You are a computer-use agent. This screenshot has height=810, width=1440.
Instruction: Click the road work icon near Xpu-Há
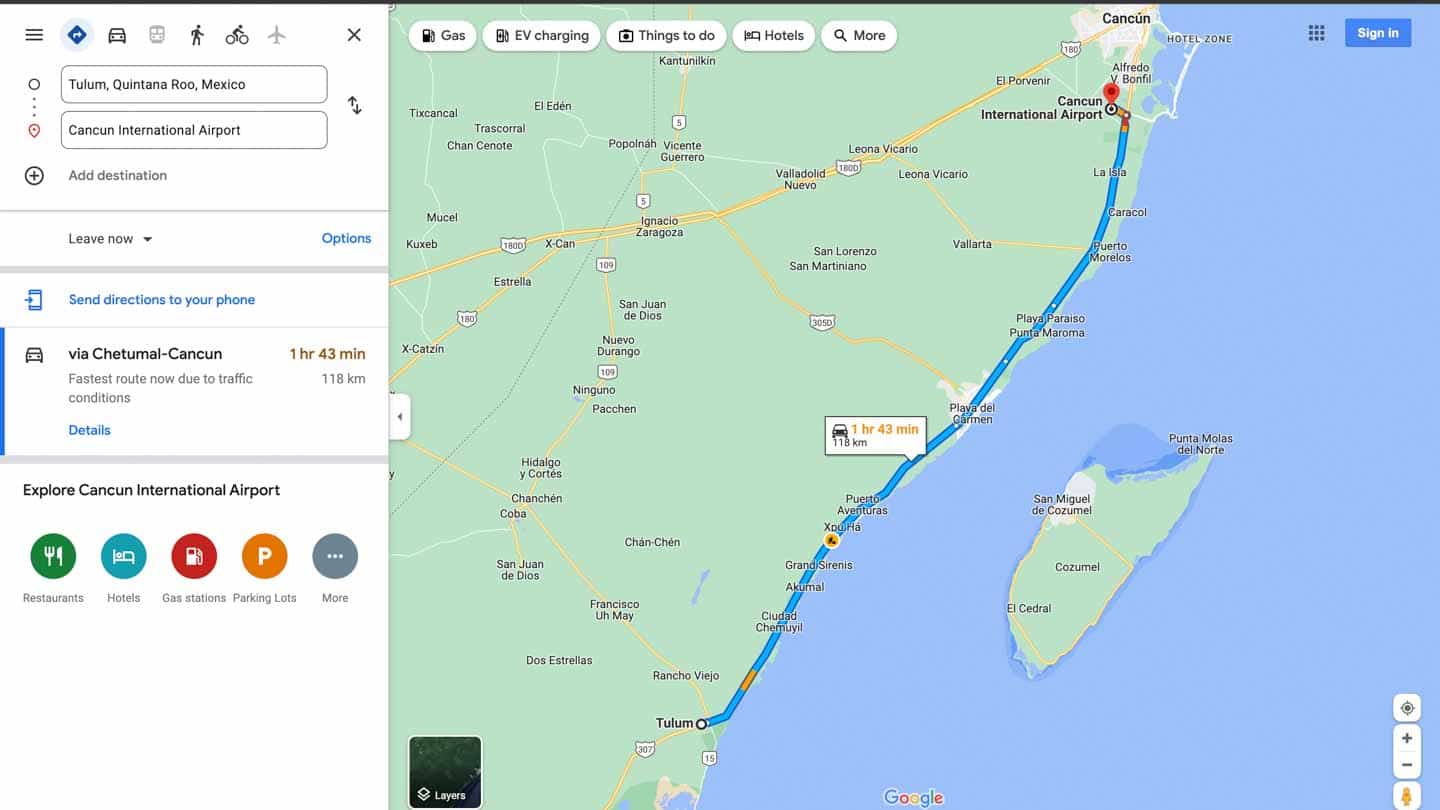tap(831, 540)
